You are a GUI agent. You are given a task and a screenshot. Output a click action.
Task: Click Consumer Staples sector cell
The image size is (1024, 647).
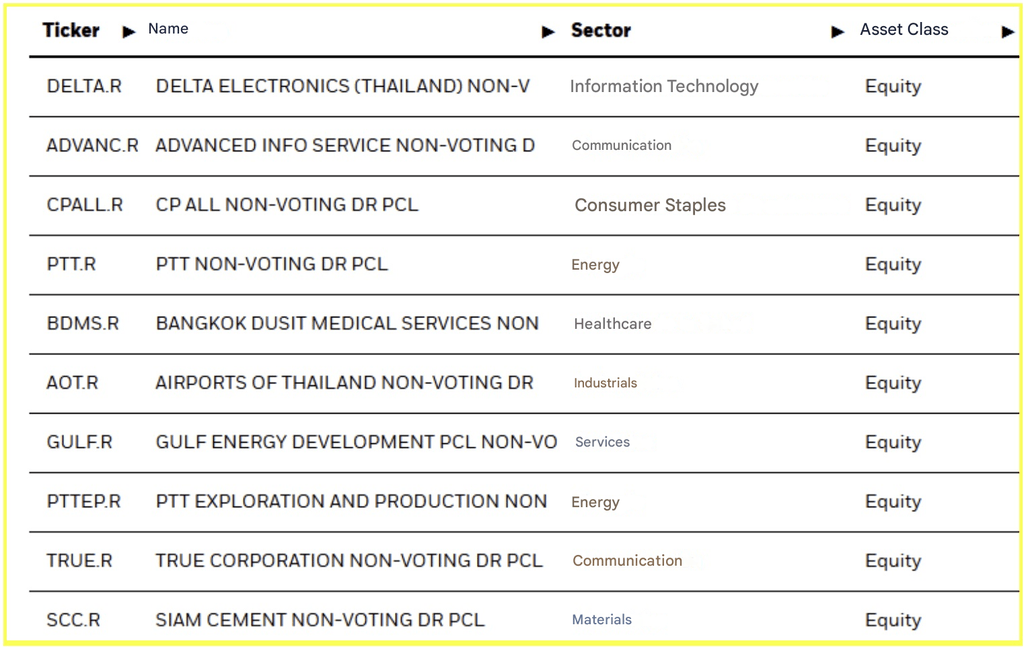(x=650, y=205)
